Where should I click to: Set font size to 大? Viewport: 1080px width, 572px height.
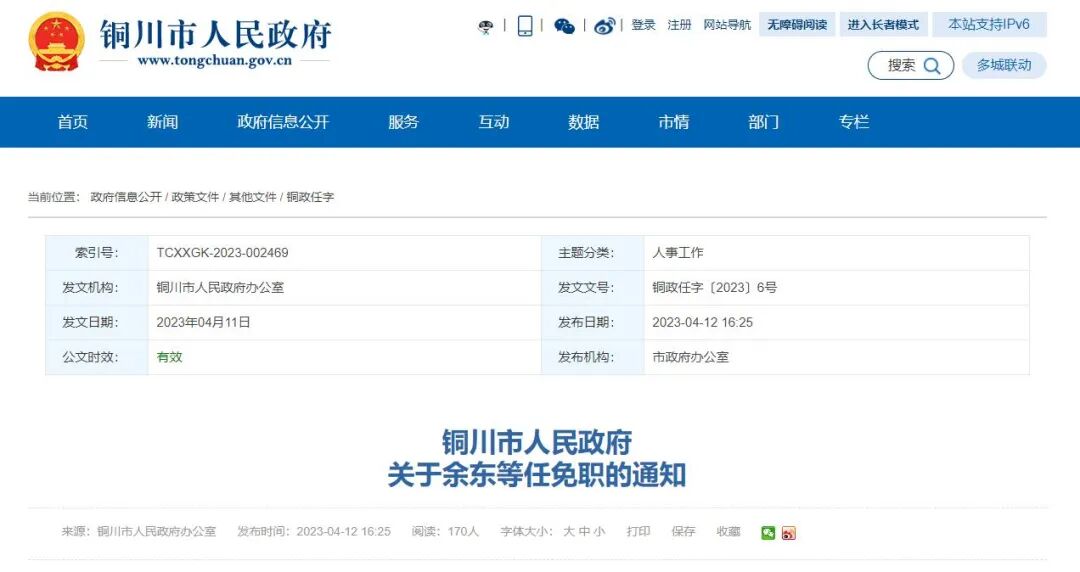[569, 532]
